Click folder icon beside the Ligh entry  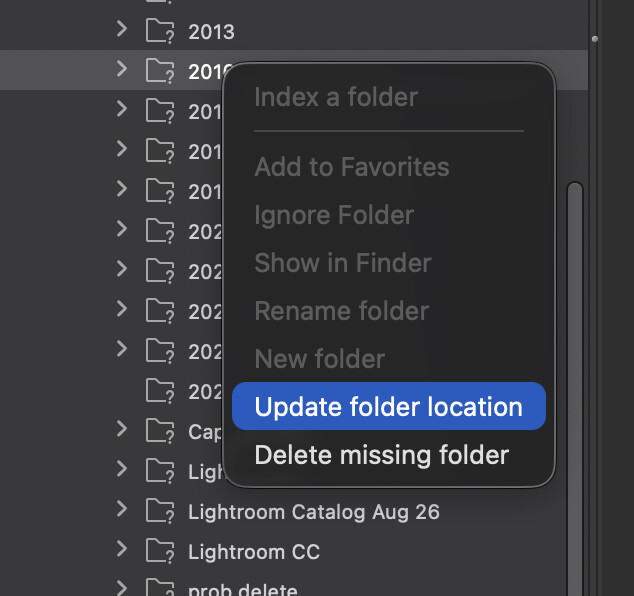[x=160, y=471]
